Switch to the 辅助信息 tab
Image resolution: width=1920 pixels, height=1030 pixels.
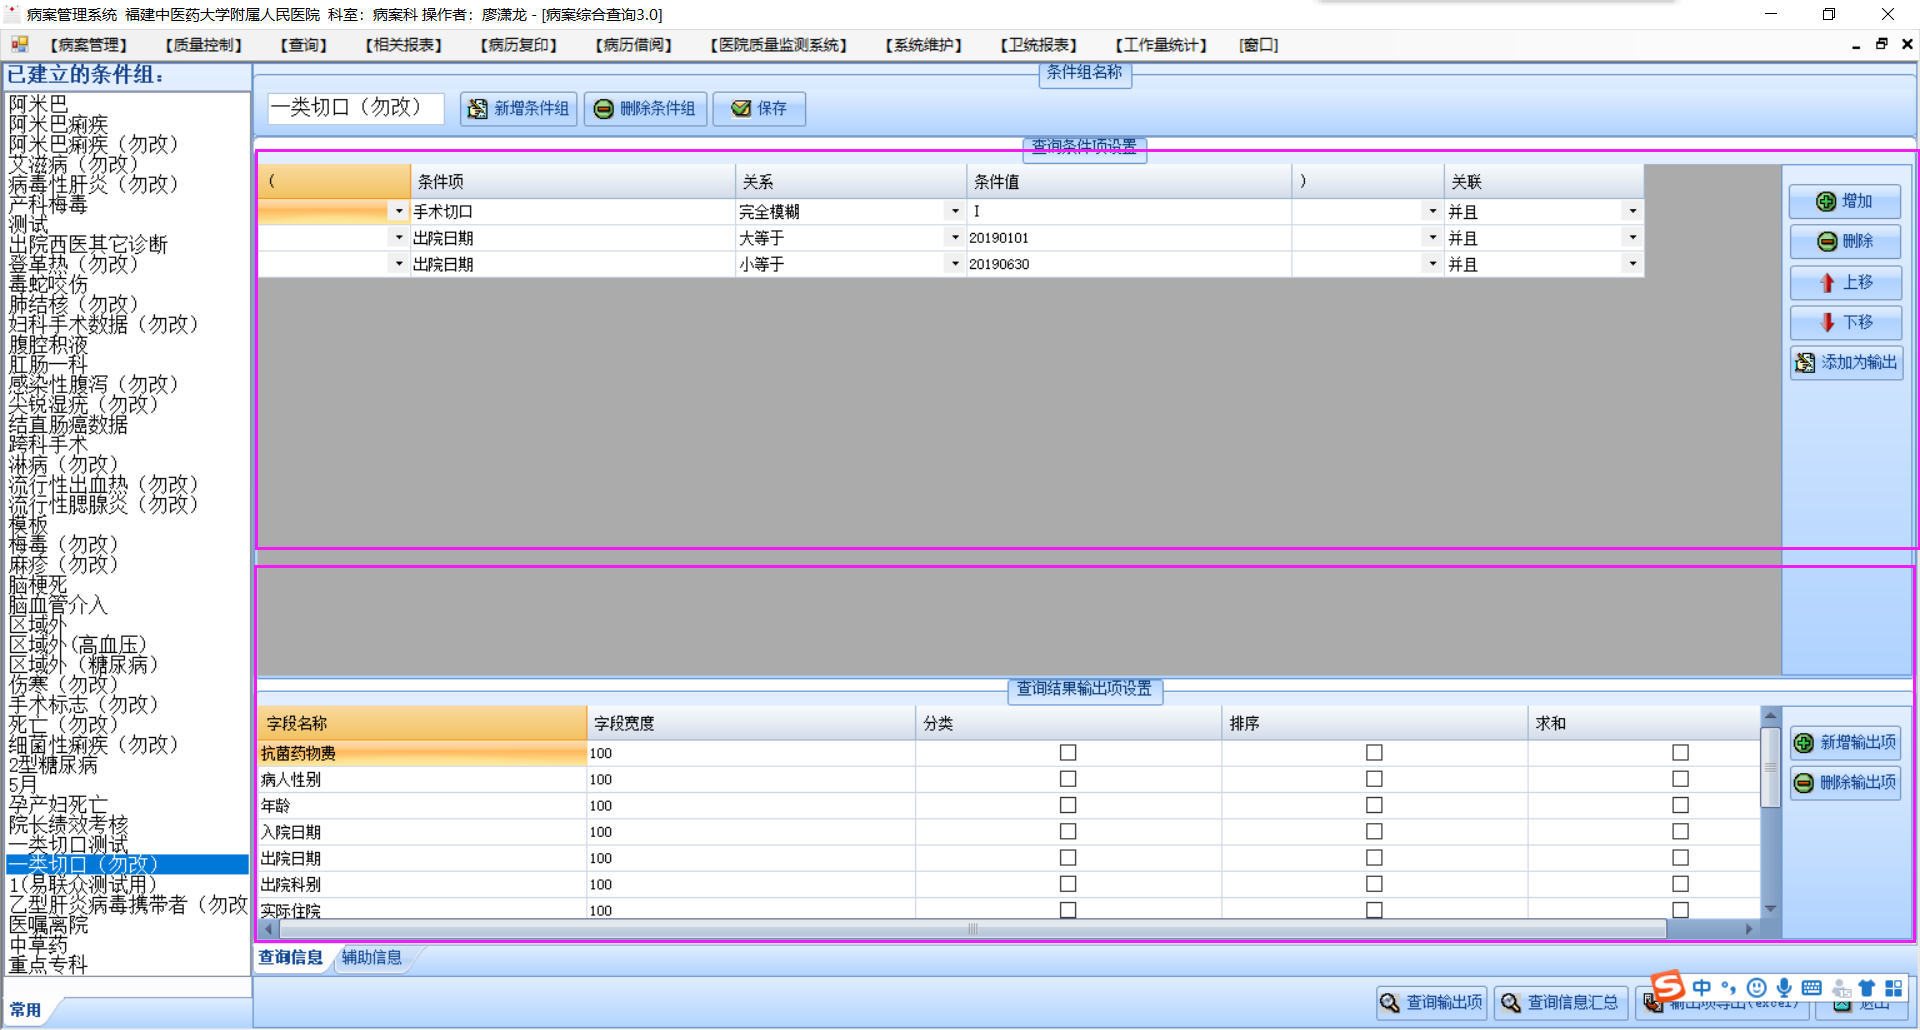(372, 957)
